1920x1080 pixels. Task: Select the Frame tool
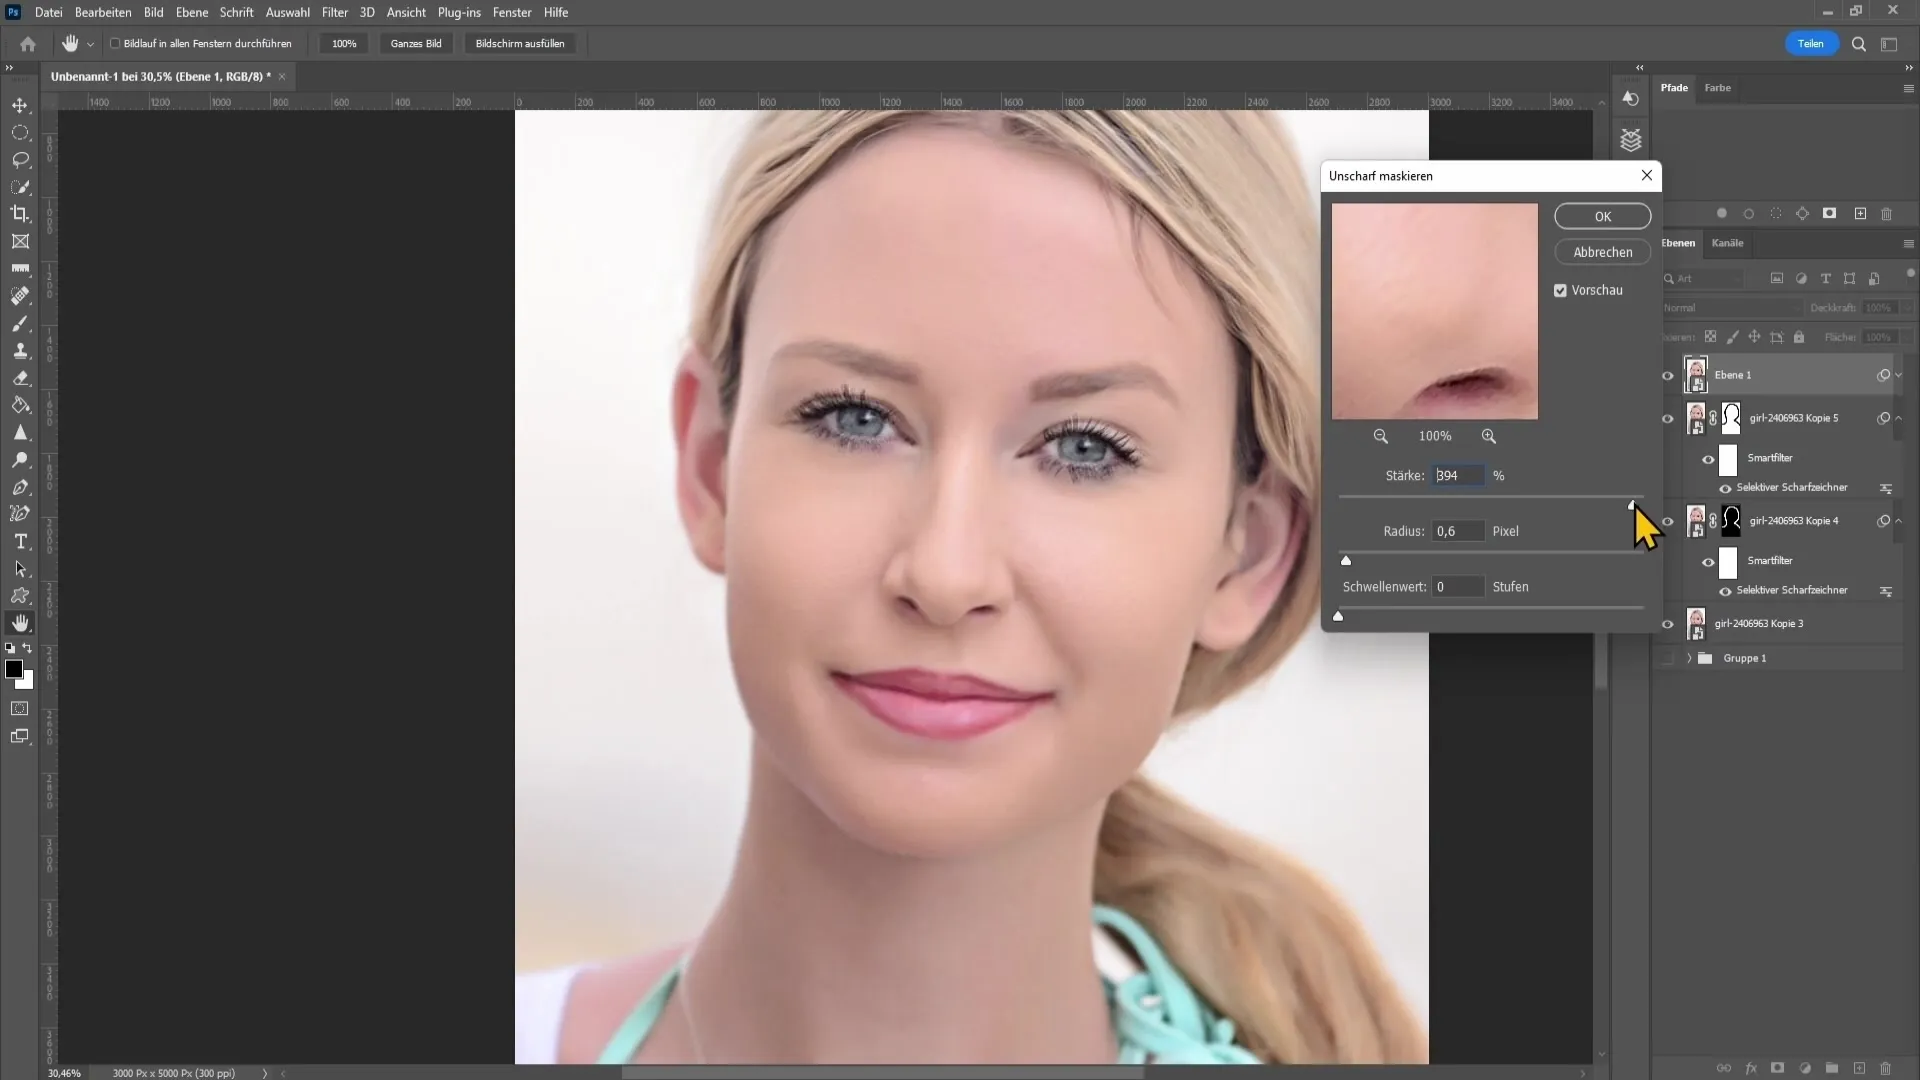(x=20, y=241)
